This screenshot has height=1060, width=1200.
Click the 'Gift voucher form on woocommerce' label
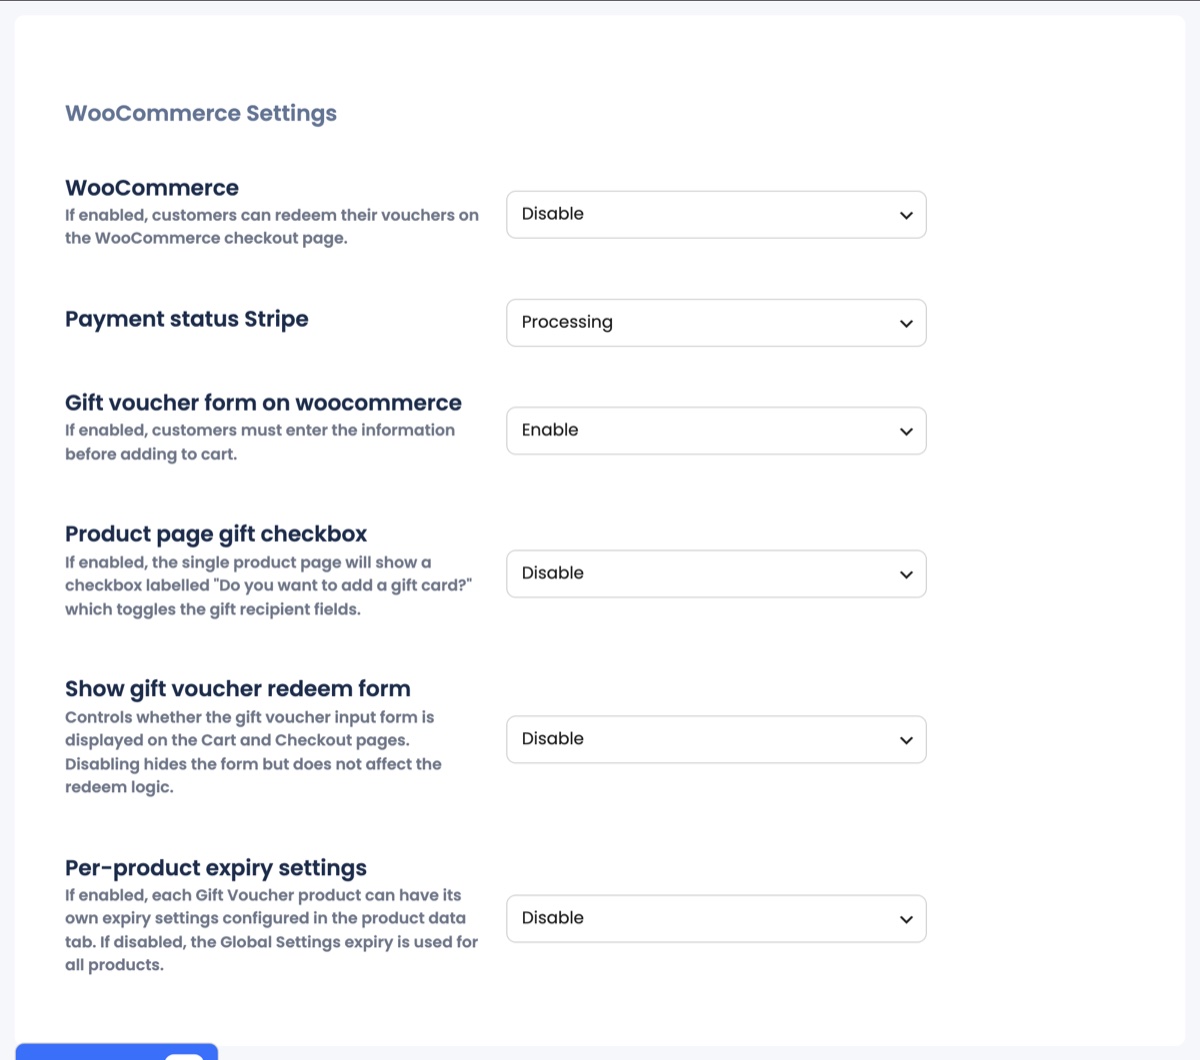click(x=263, y=403)
